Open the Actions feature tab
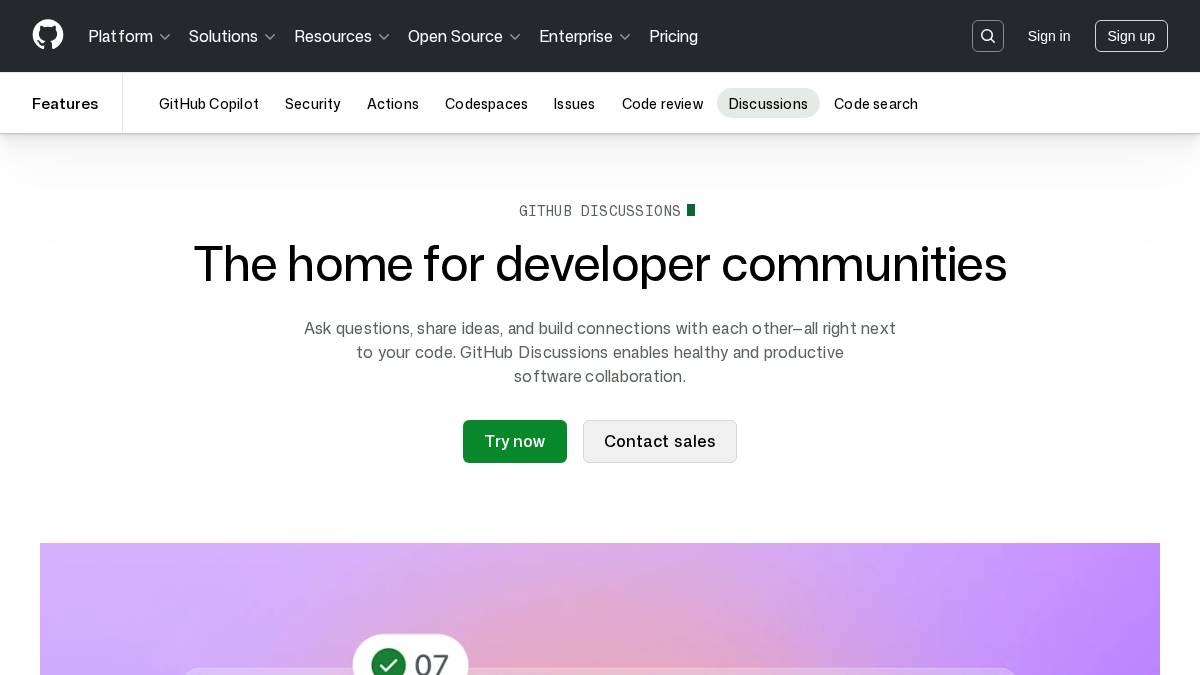Screen dimensions: 1200x675 [x=393, y=103]
